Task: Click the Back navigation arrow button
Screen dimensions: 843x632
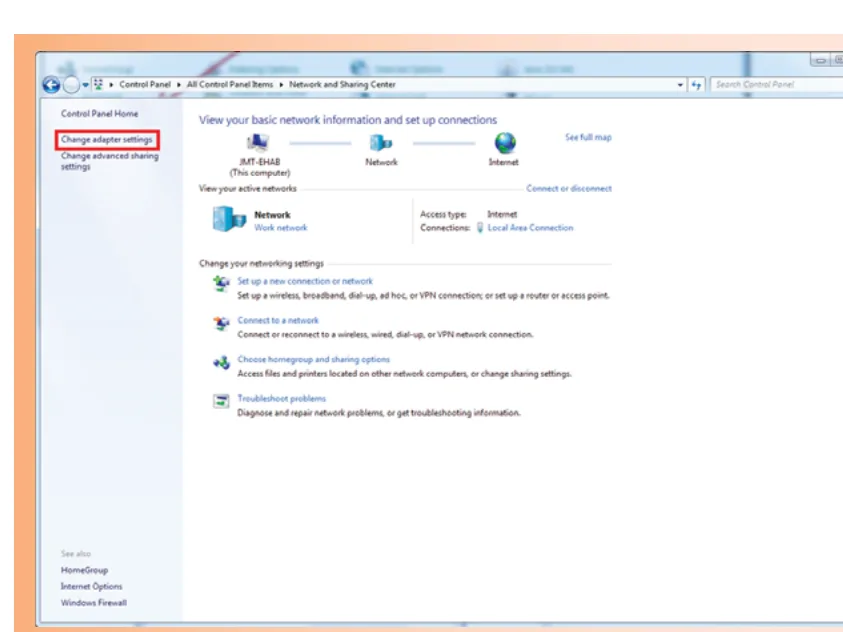Action: tap(52, 84)
